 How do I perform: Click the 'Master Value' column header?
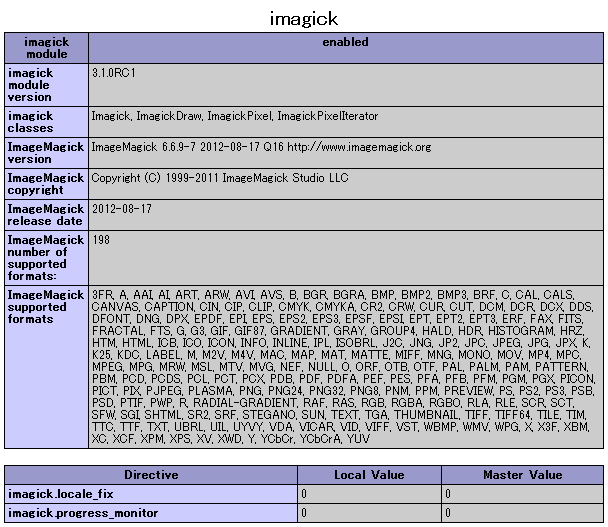(x=522, y=475)
